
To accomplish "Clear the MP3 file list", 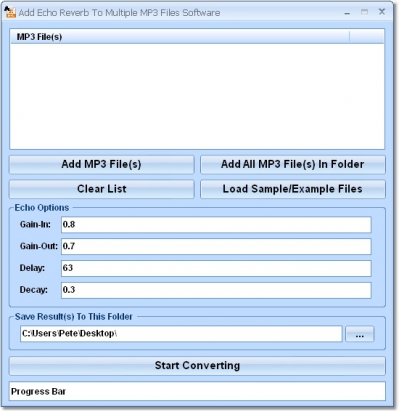I will pos(101,189).
